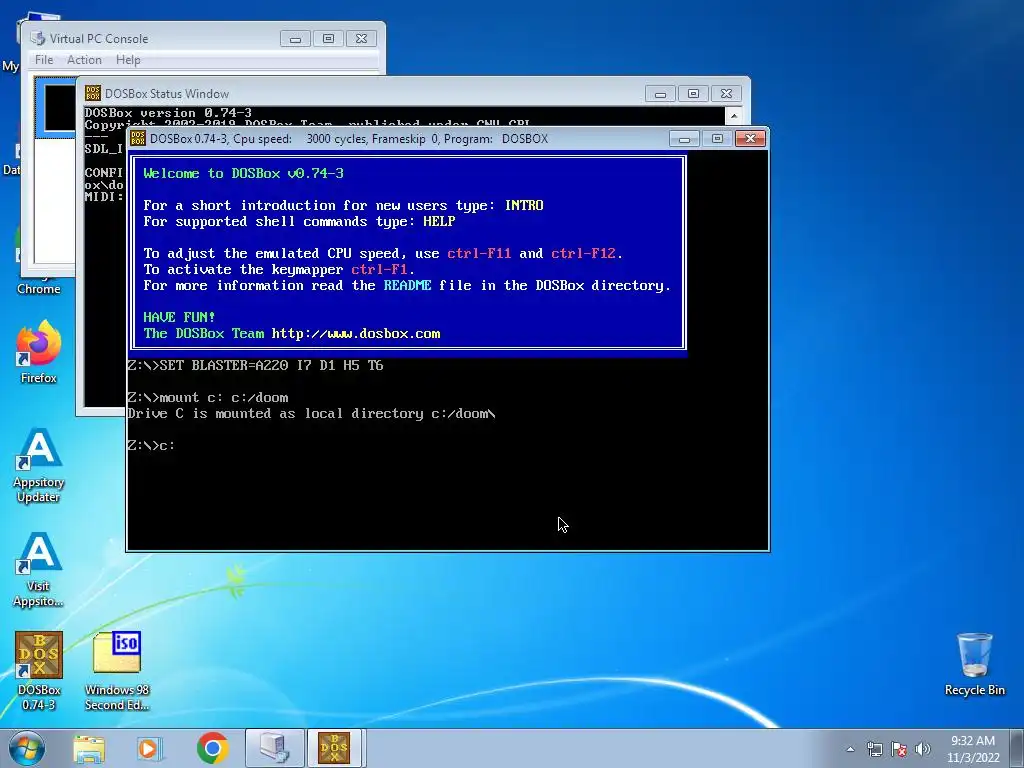
Task: Open the Appsitory Updater desktop shortcut
Action: pyautogui.click(x=39, y=465)
